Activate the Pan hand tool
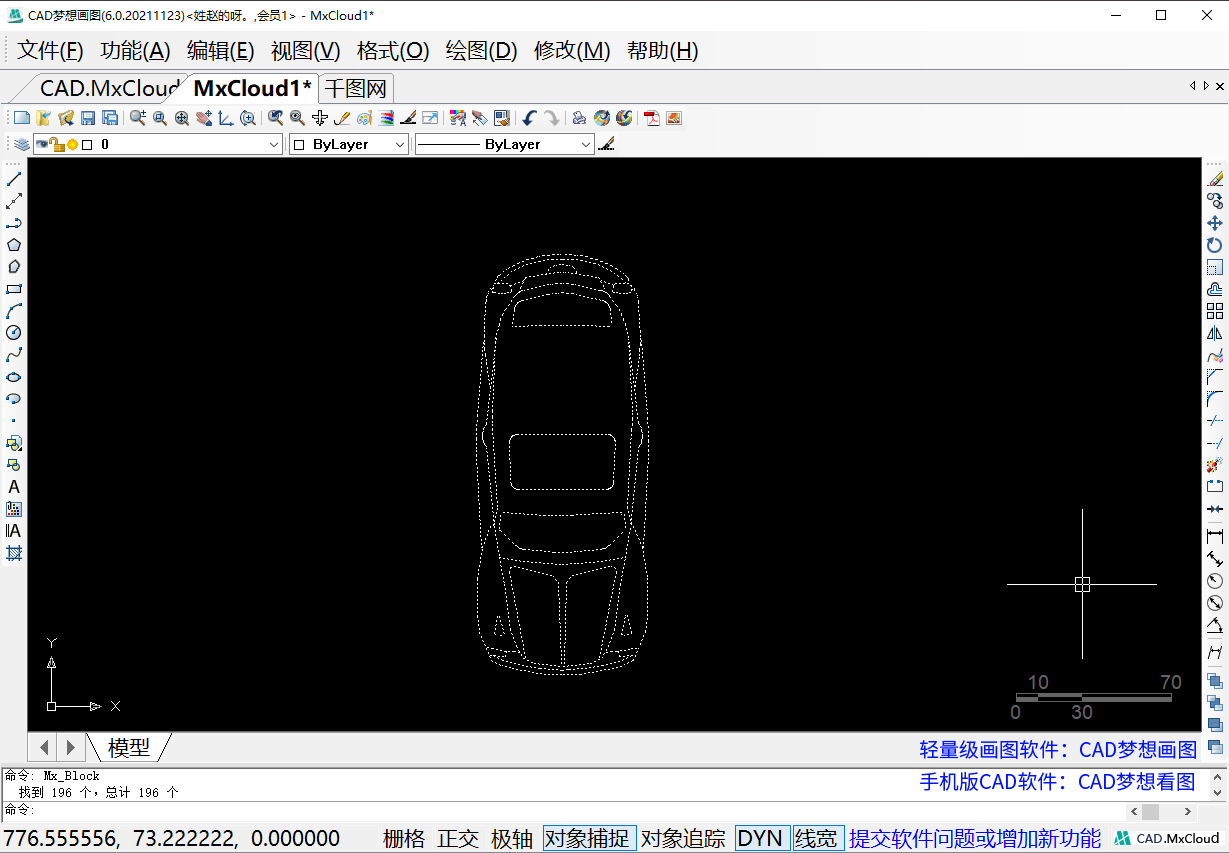The height and width of the screenshot is (853, 1229). coord(204,118)
